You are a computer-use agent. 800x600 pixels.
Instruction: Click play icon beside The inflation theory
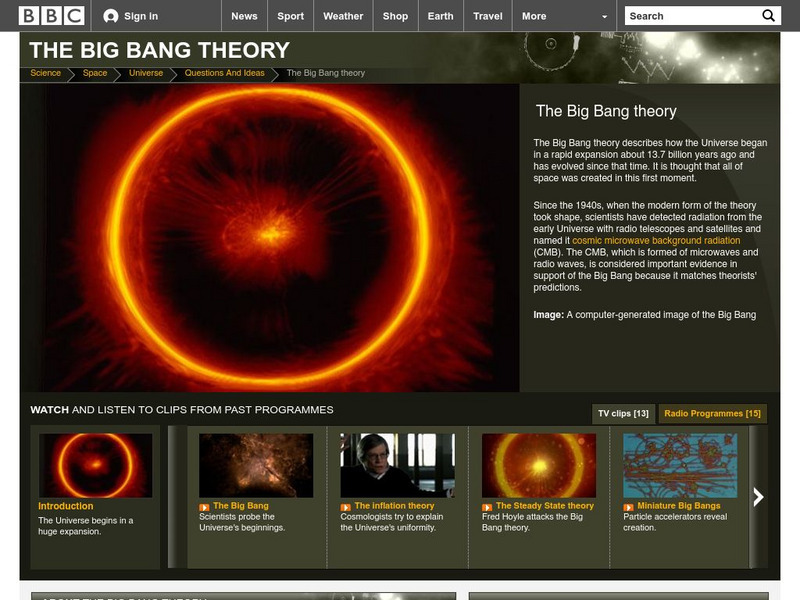pos(345,507)
